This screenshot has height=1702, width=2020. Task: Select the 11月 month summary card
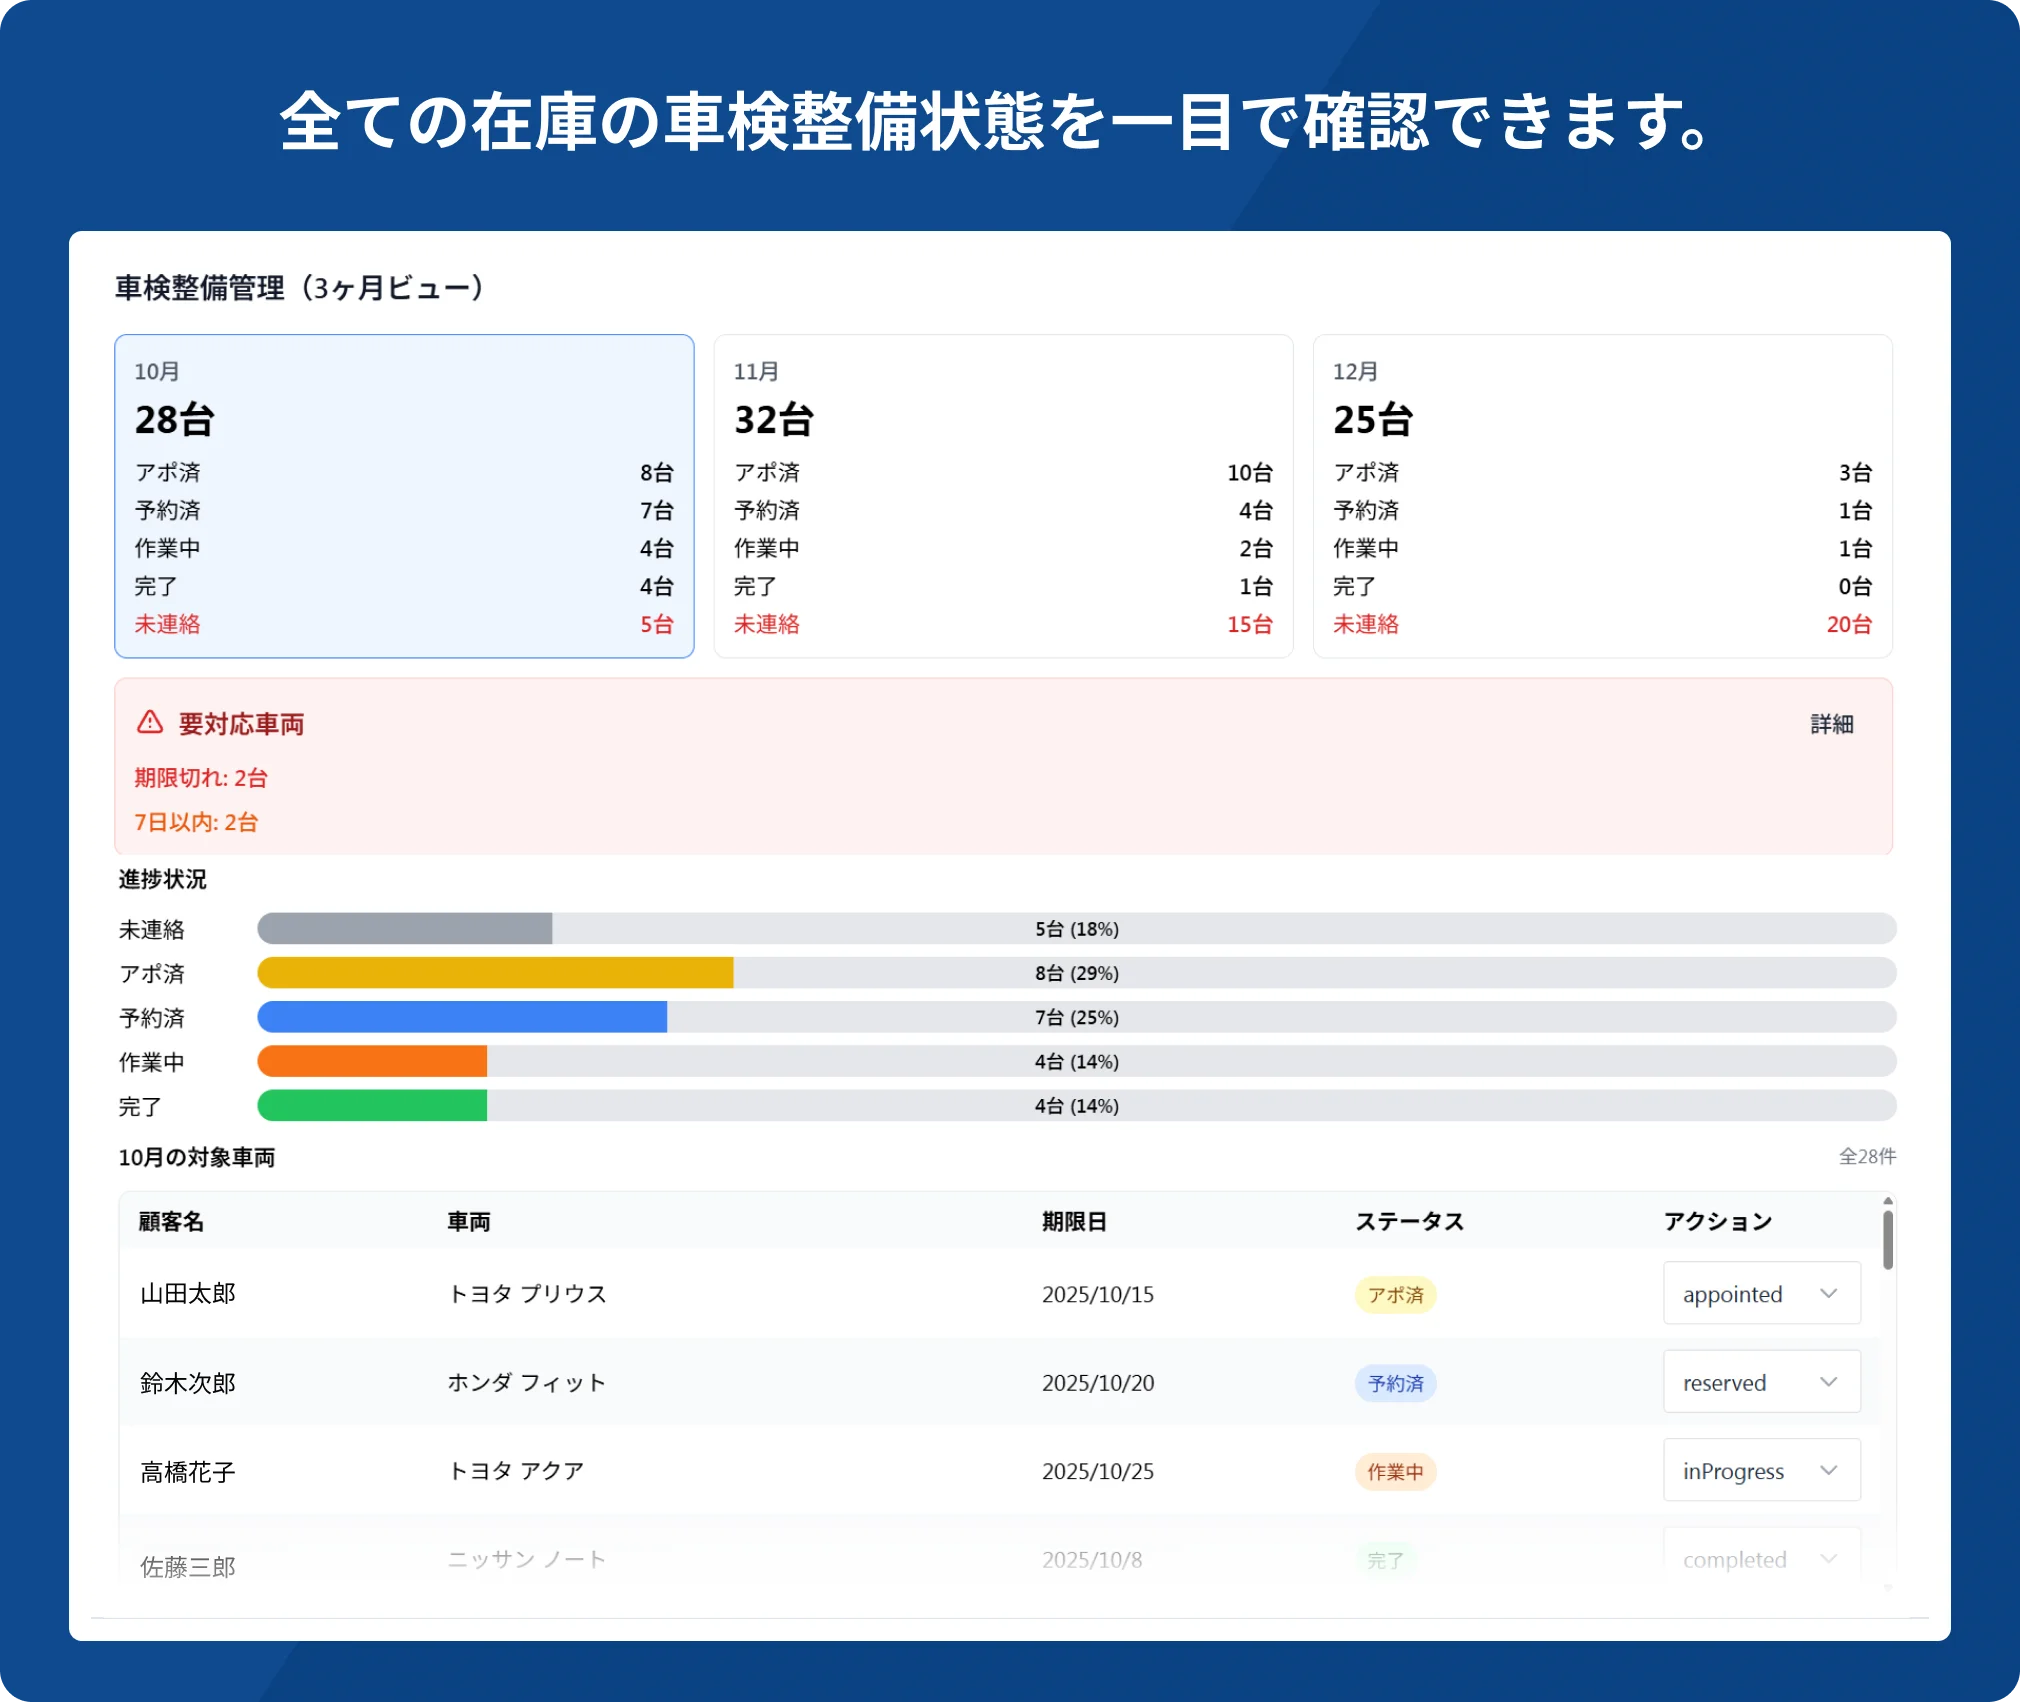pyautogui.click(x=1003, y=496)
